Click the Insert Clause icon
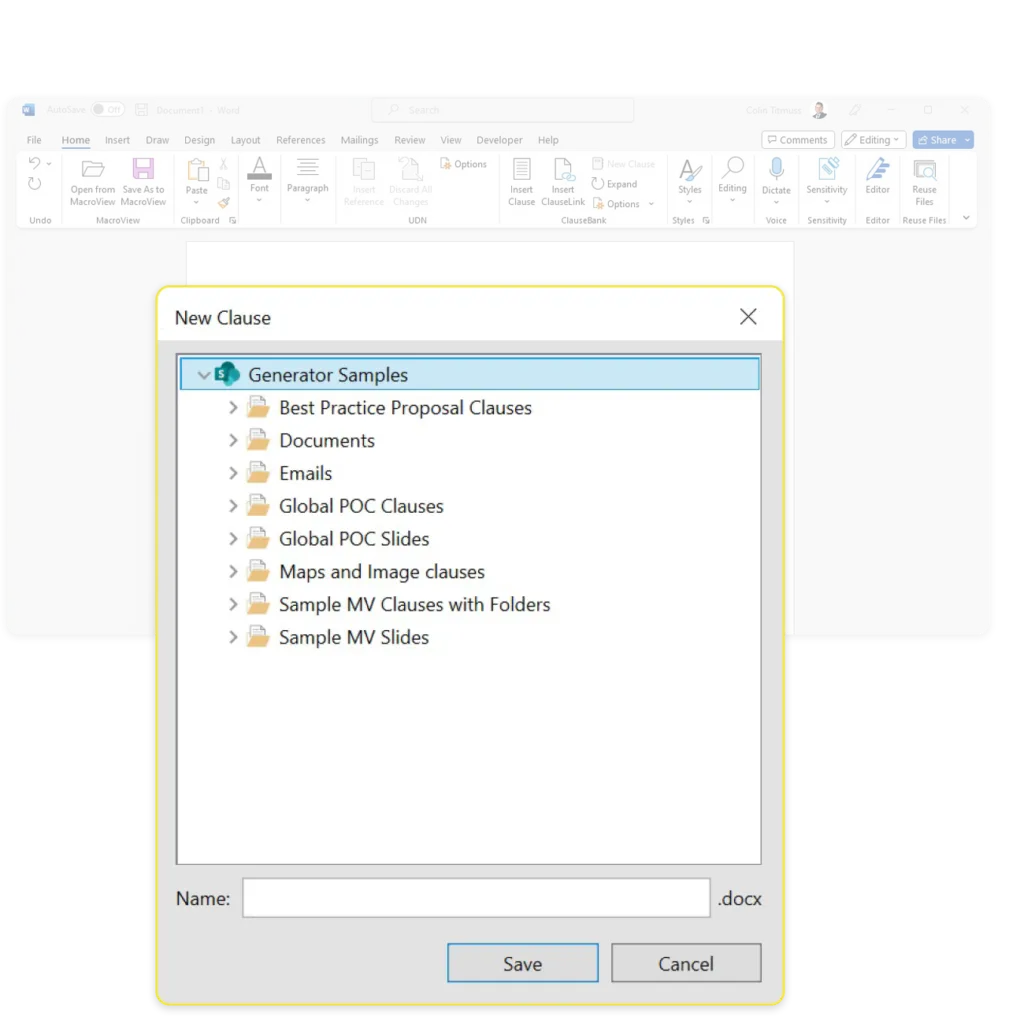Screen dimensions: 1024x1024 coord(521,169)
